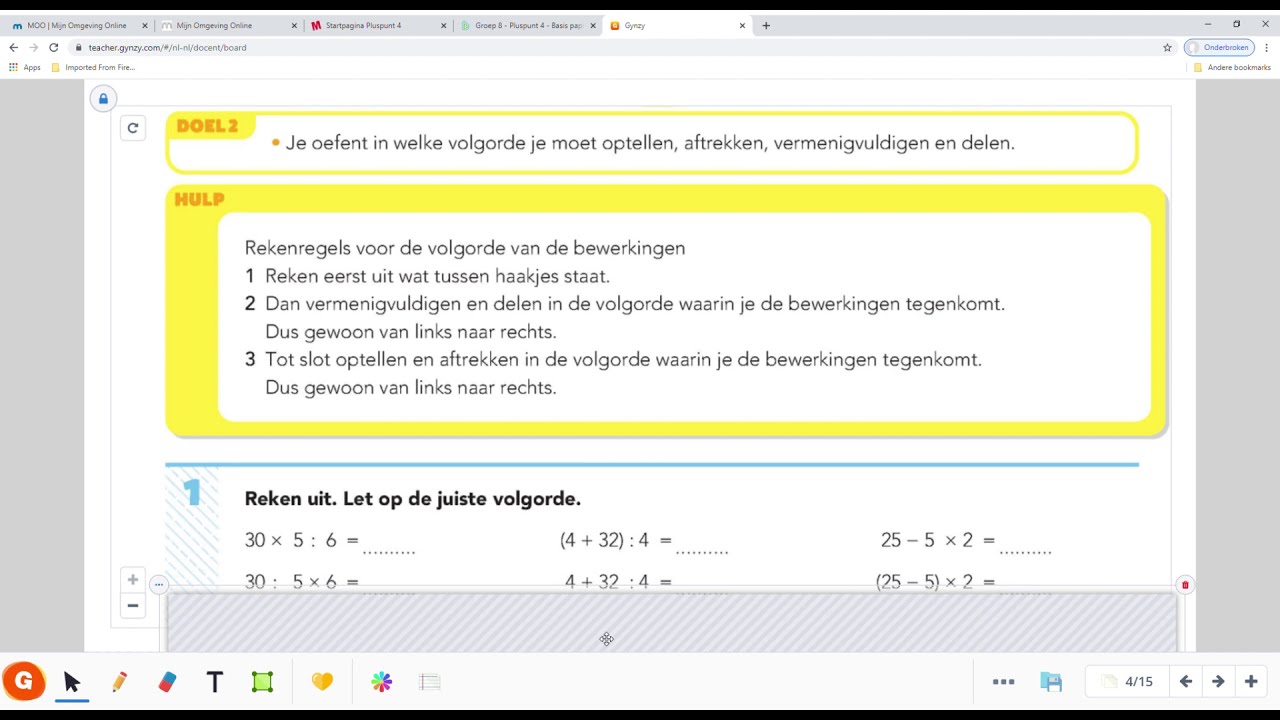Select the eraser tool
The image size is (1280, 720).
click(167, 682)
